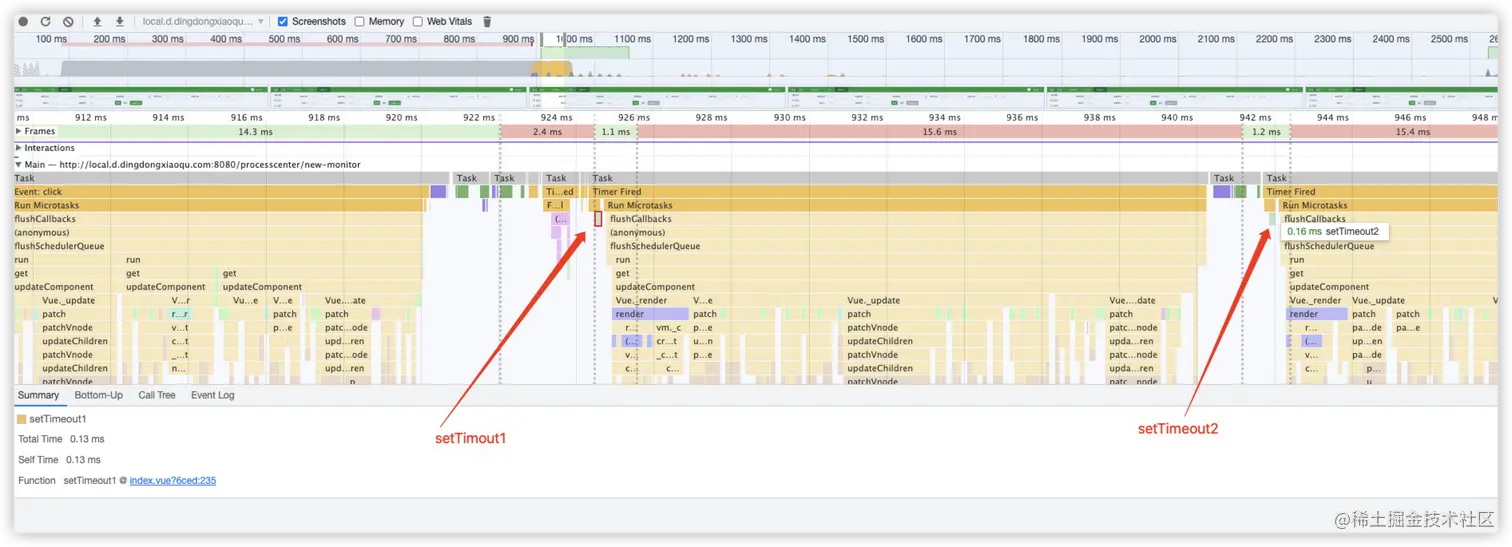This screenshot has height=547, width=1512.
Task: Select the 'Event: click' flame bar
Action: [x=221, y=192]
